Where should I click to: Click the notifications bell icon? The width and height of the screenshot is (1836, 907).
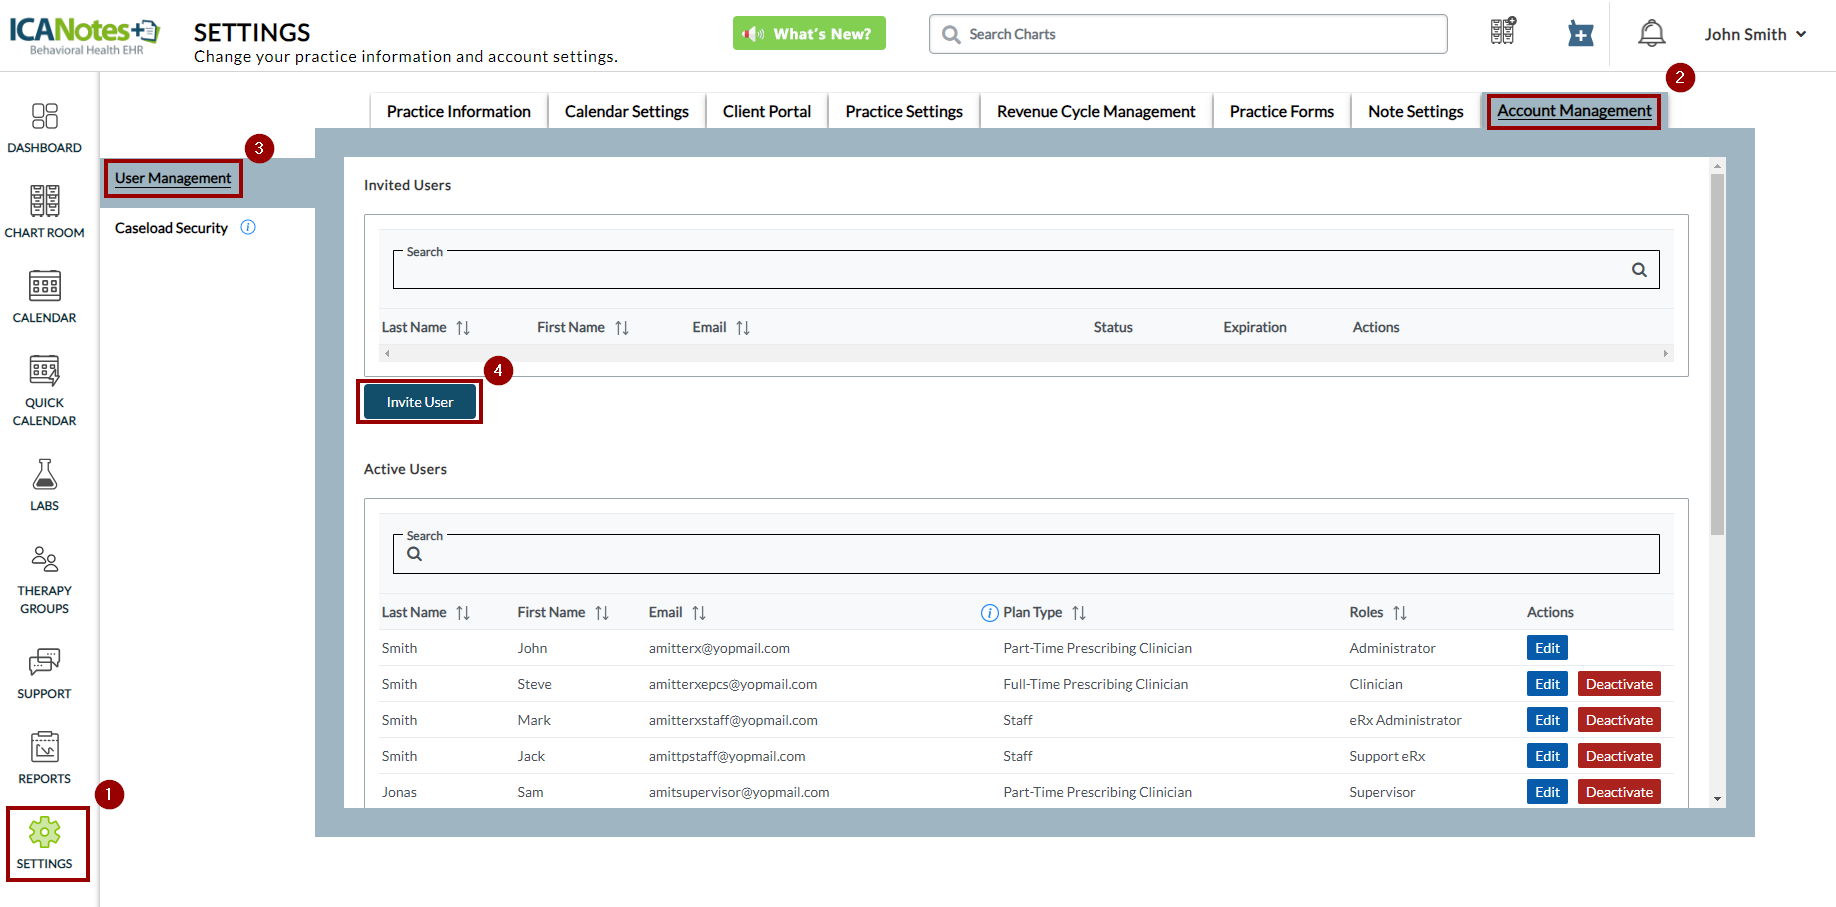click(1651, 34)
